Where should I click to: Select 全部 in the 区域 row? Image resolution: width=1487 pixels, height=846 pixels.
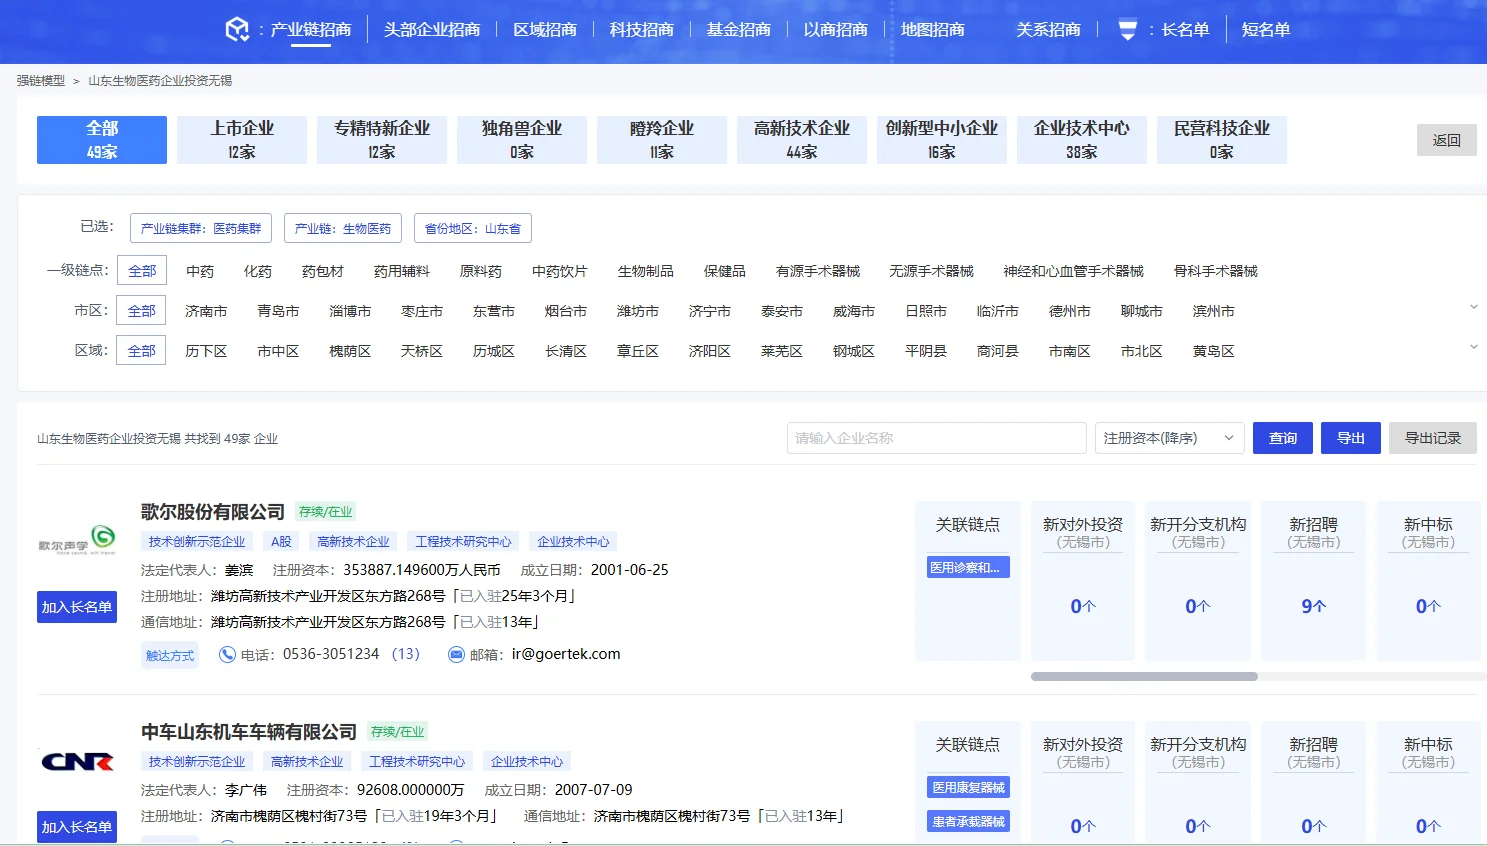pyautogui.click(x=142, y=351)
